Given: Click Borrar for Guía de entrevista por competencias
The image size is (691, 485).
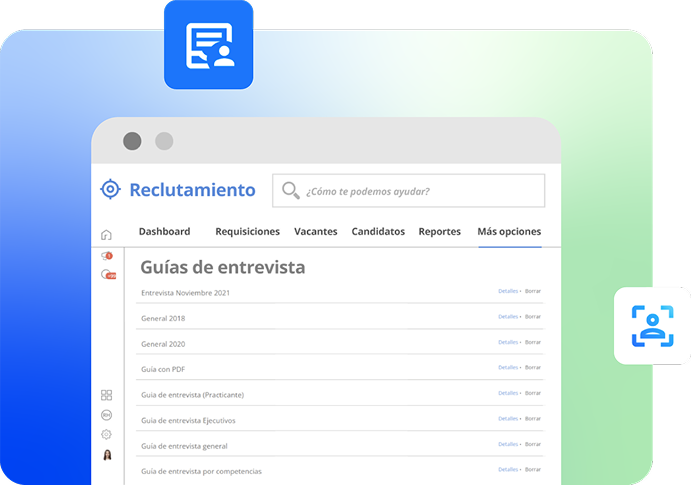Looking at the screenshot, I should coord(533,470).
